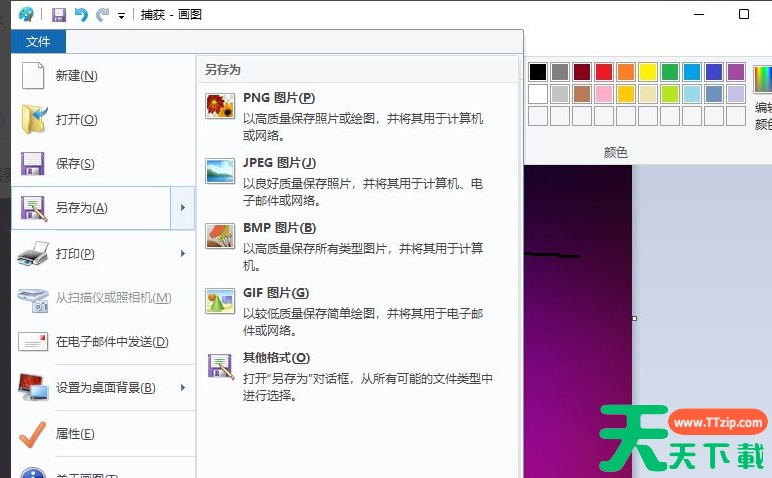Pick the yellow color swatch
The width and height of the screenshot is (772, 478).
click(x=648, y=72)
